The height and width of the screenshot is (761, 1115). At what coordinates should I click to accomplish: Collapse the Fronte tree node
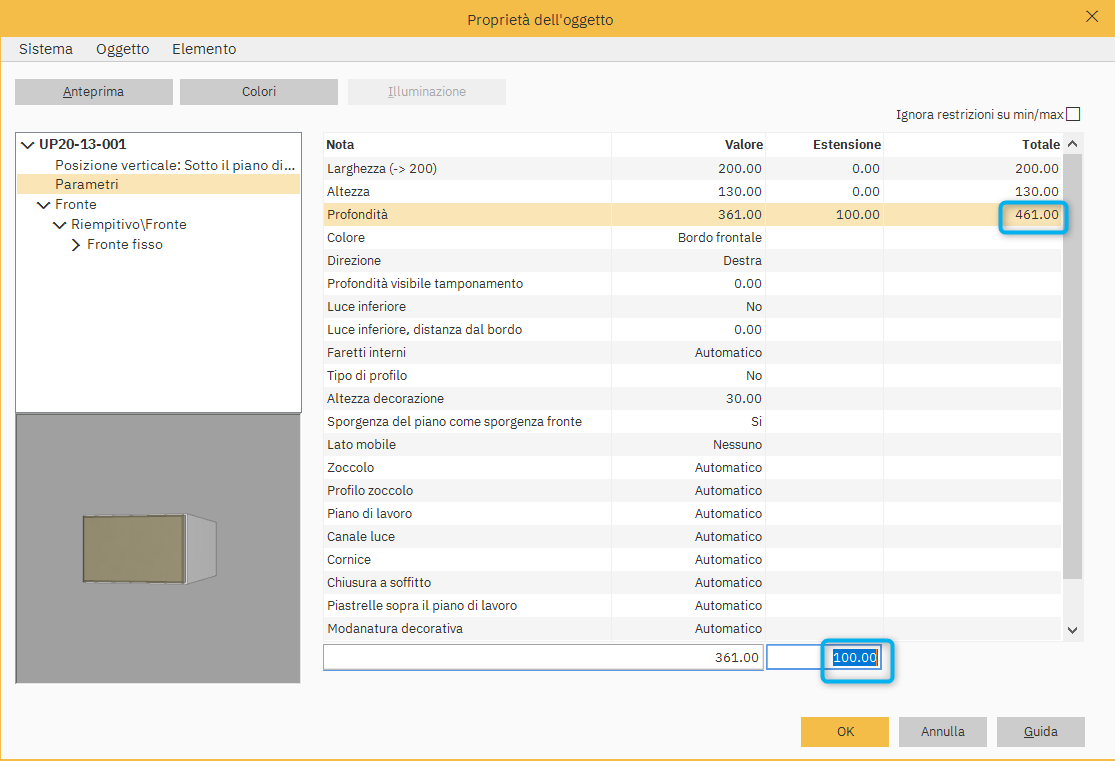click(43, 205)
